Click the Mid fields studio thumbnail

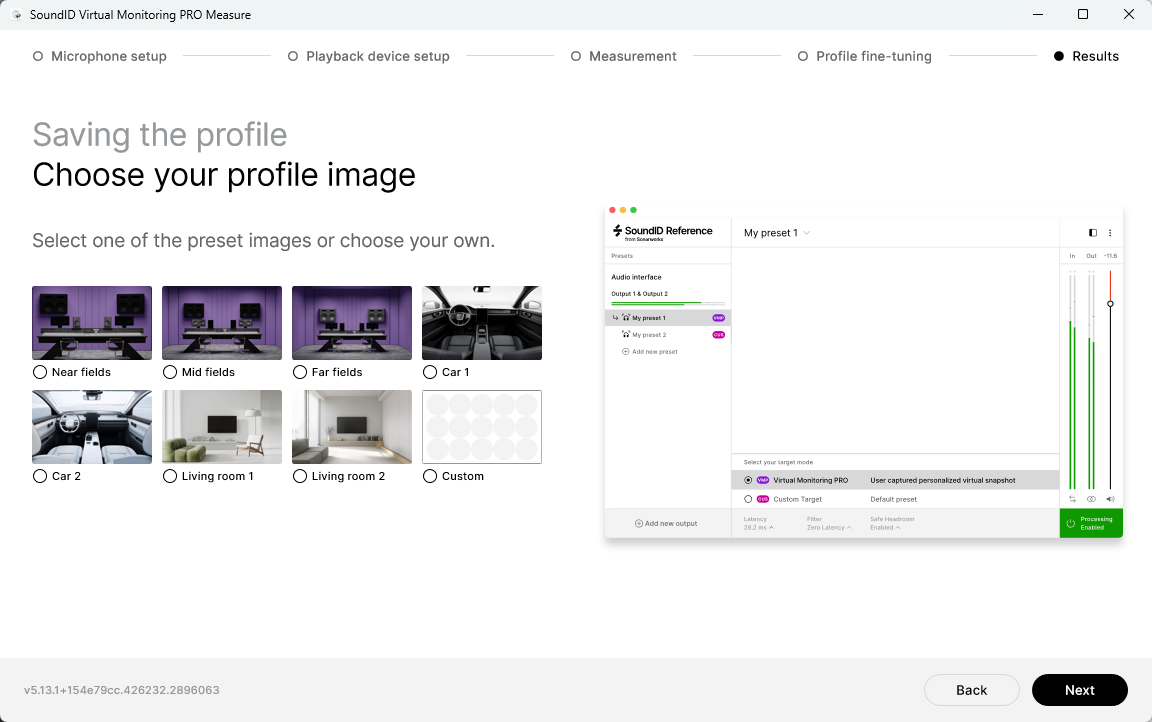[222, 322]
